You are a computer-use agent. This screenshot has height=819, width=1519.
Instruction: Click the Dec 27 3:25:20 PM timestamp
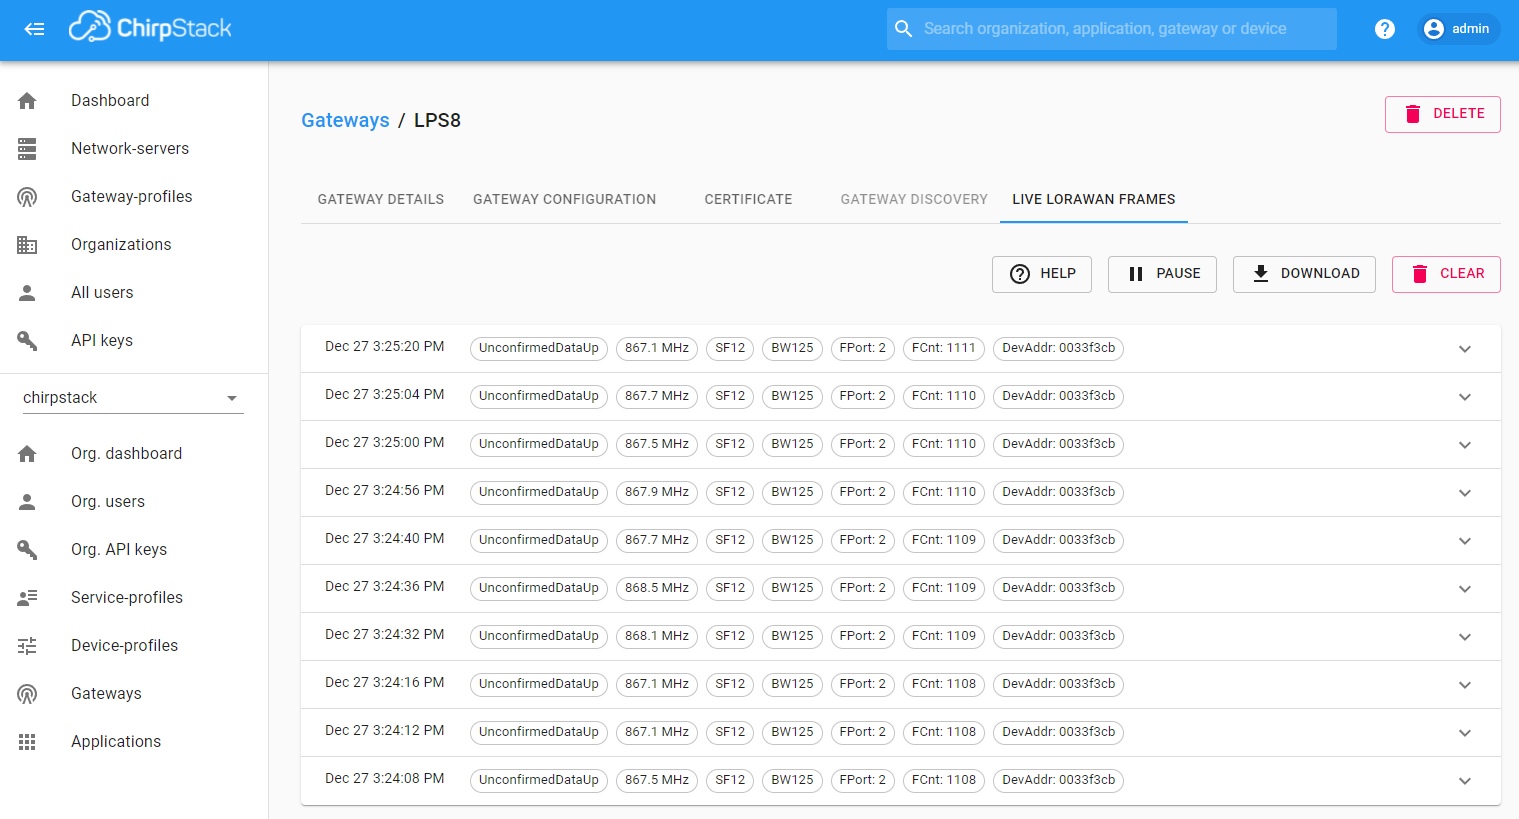point(385,347)
